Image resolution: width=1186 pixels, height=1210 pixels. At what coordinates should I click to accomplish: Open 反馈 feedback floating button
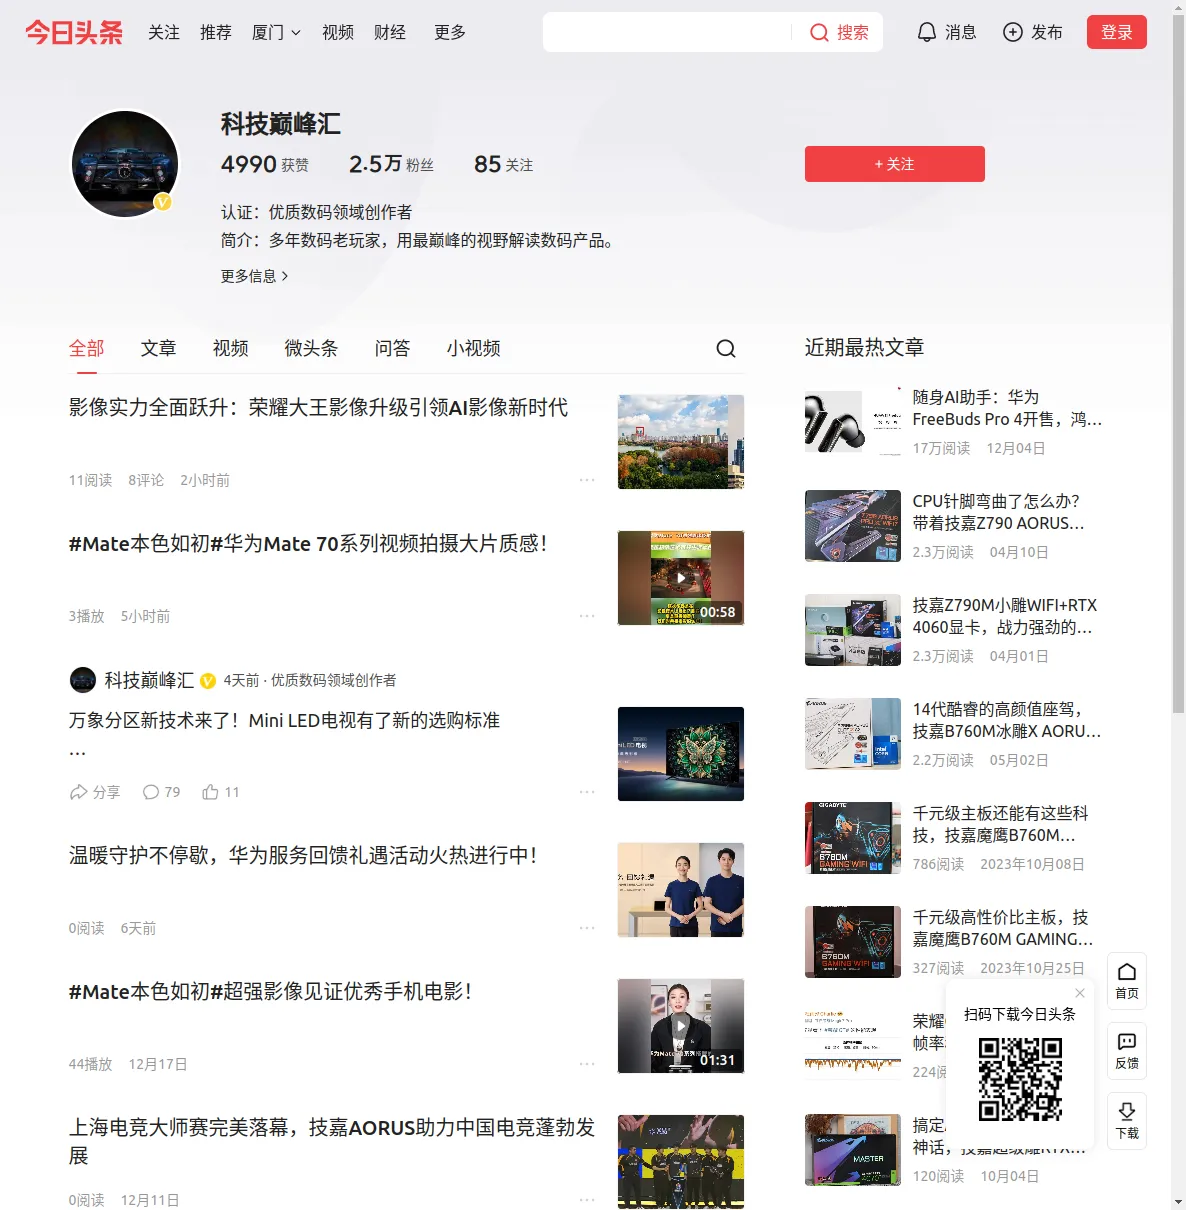tap(1127, 1051)
